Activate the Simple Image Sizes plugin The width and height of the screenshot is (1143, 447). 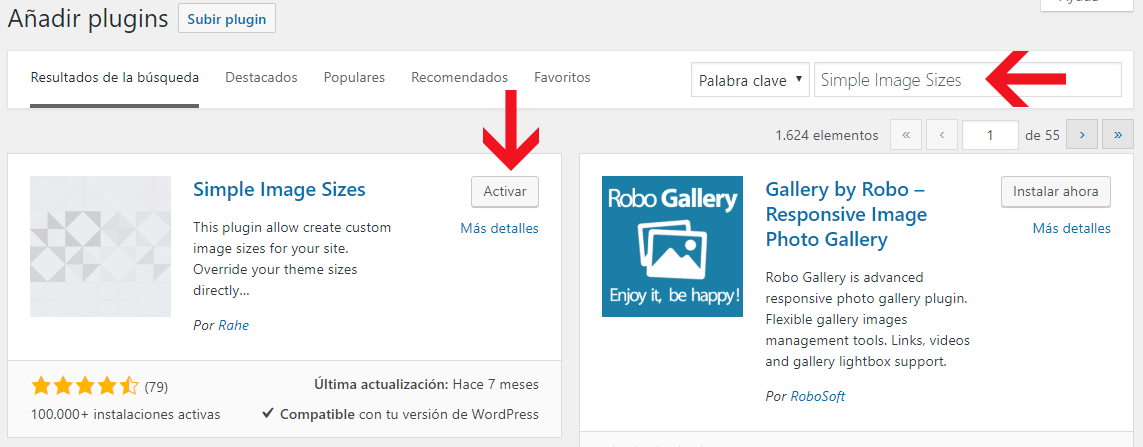pyautogui.click(x=504, y=192)
